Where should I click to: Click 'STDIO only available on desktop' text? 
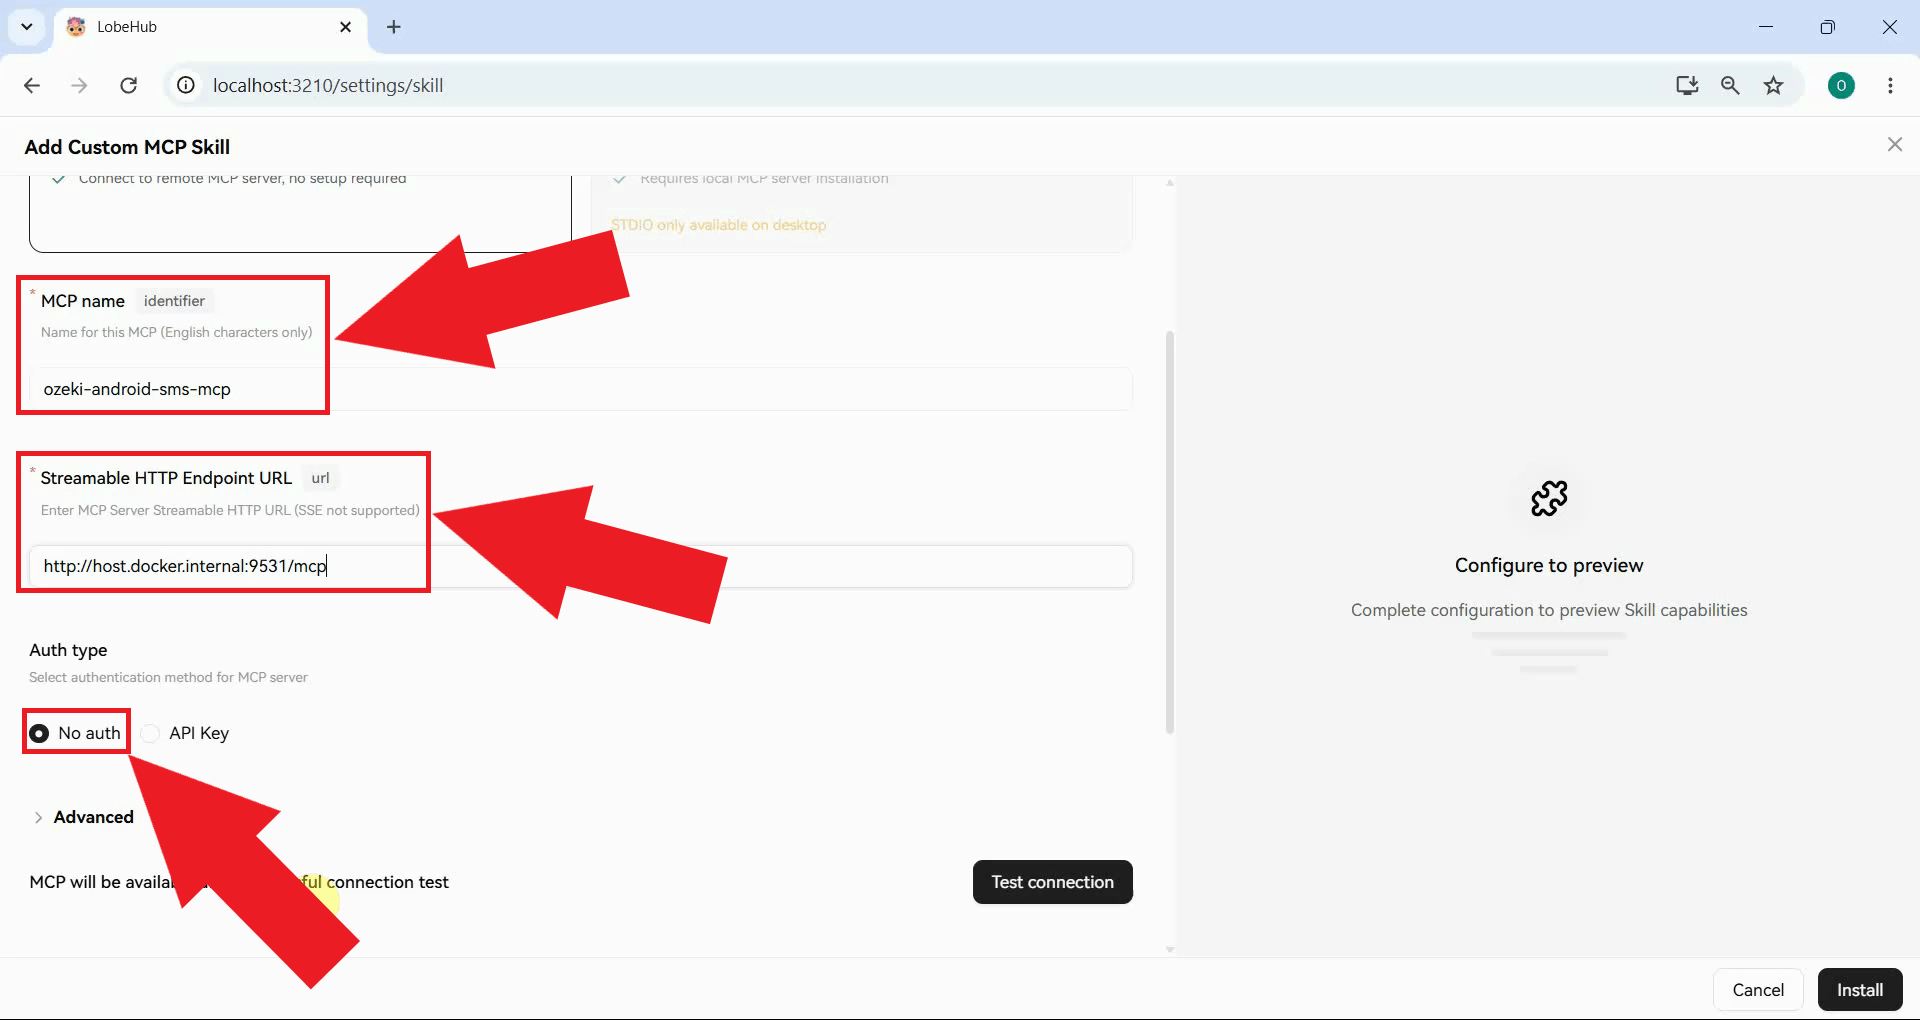pos(719,225)
